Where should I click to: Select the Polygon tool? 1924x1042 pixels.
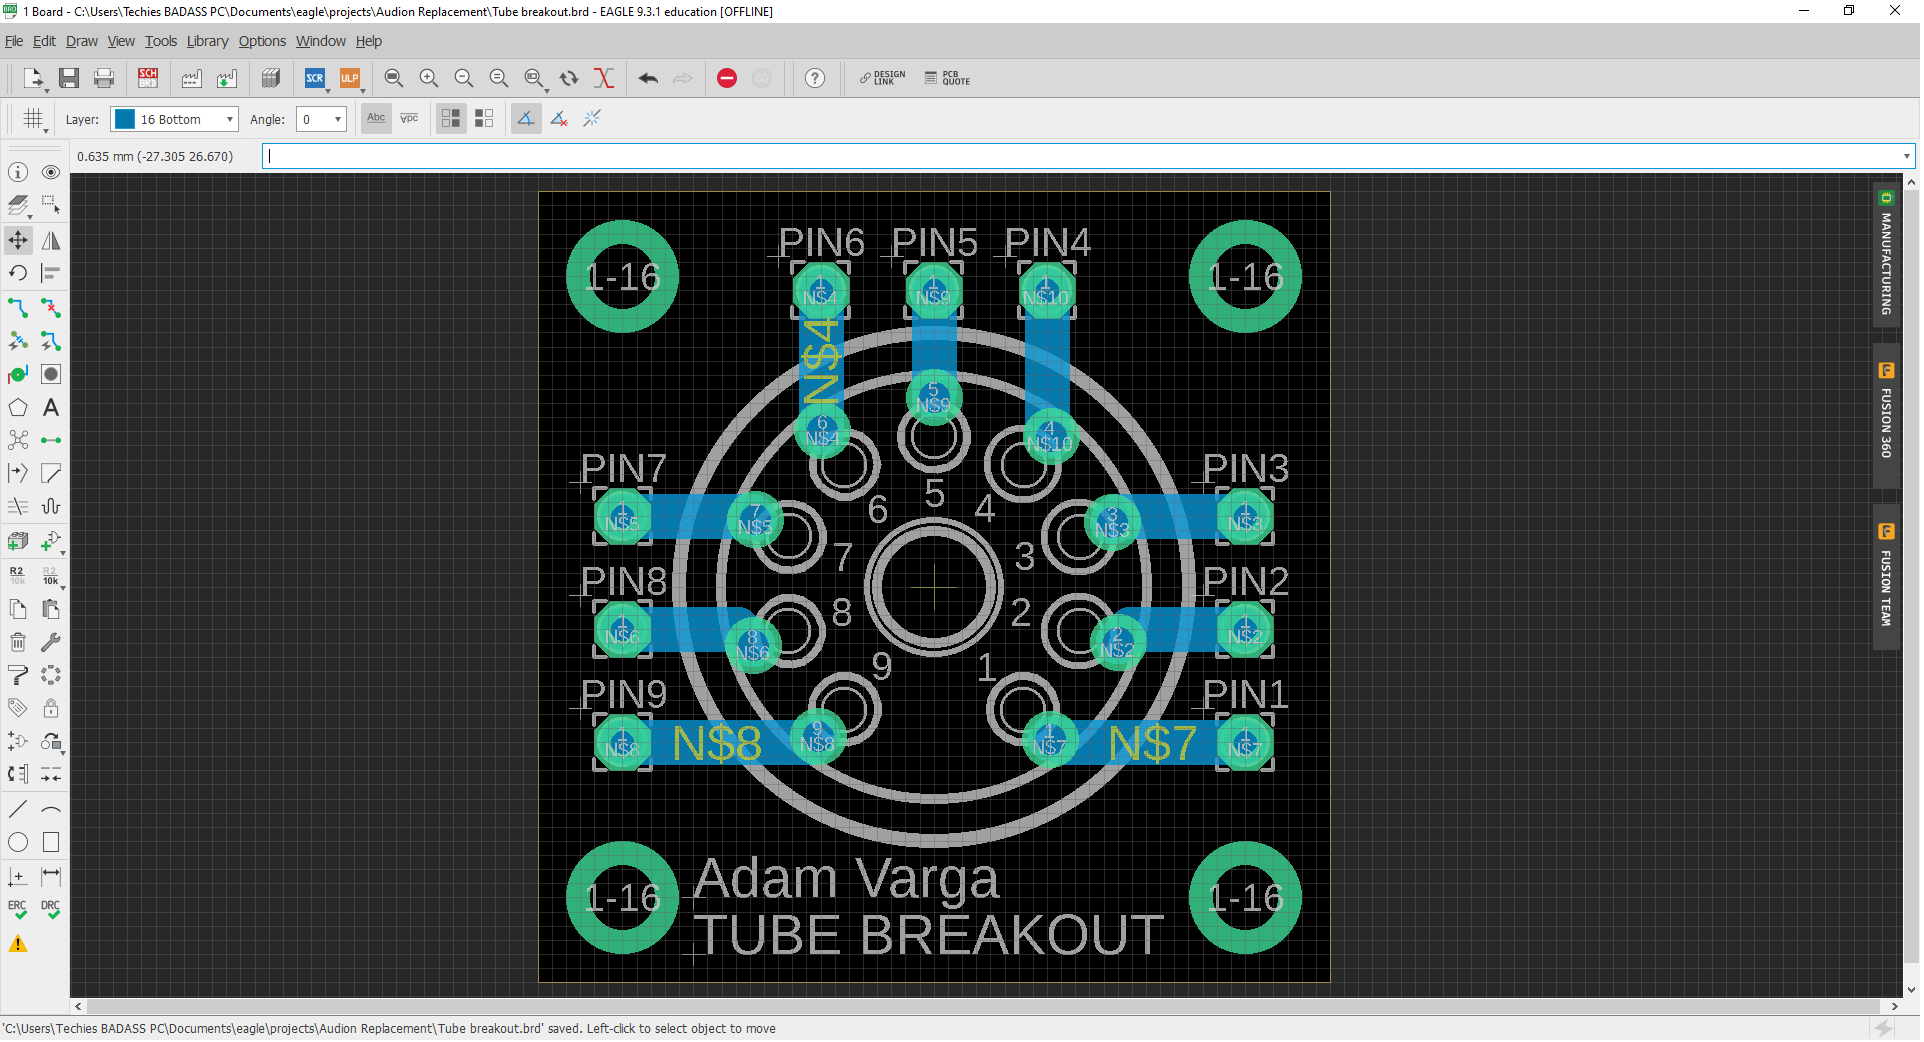[x=18, y=407]
